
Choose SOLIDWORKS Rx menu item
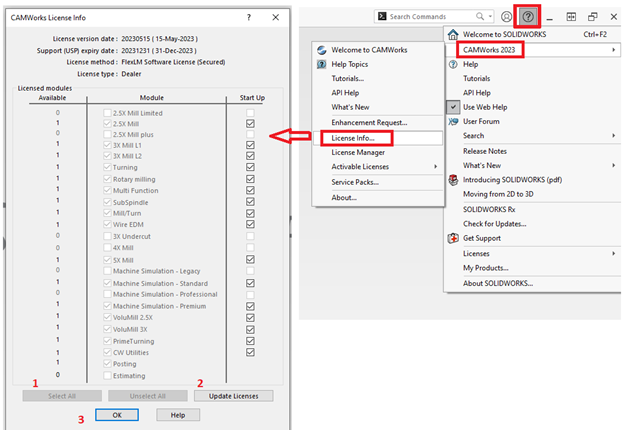coord(532,210)
